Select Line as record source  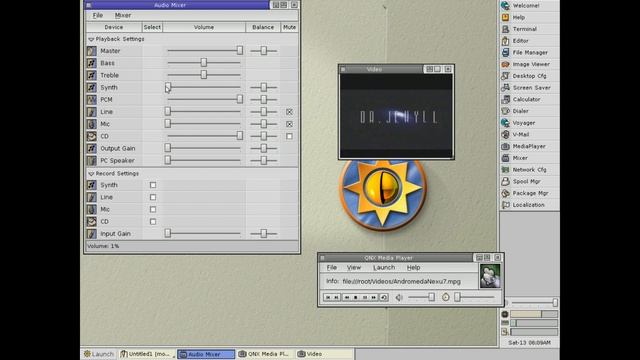pyautogui.click(x=153, y=198)
